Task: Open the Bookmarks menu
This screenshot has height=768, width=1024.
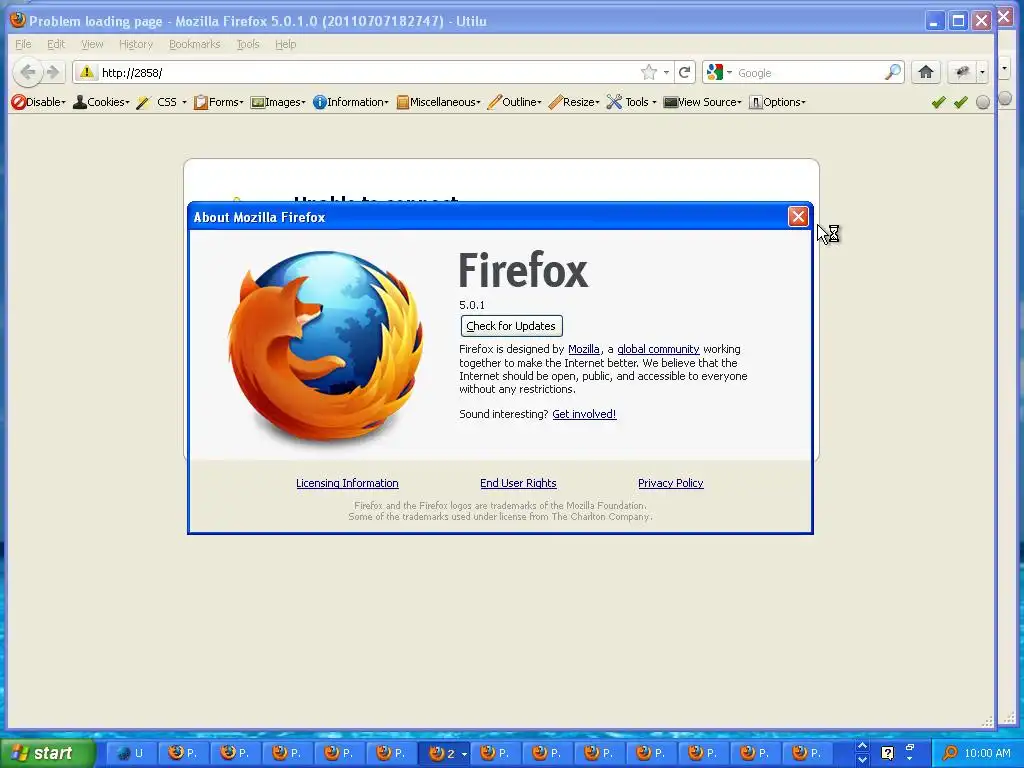Action: pos(195,44)
